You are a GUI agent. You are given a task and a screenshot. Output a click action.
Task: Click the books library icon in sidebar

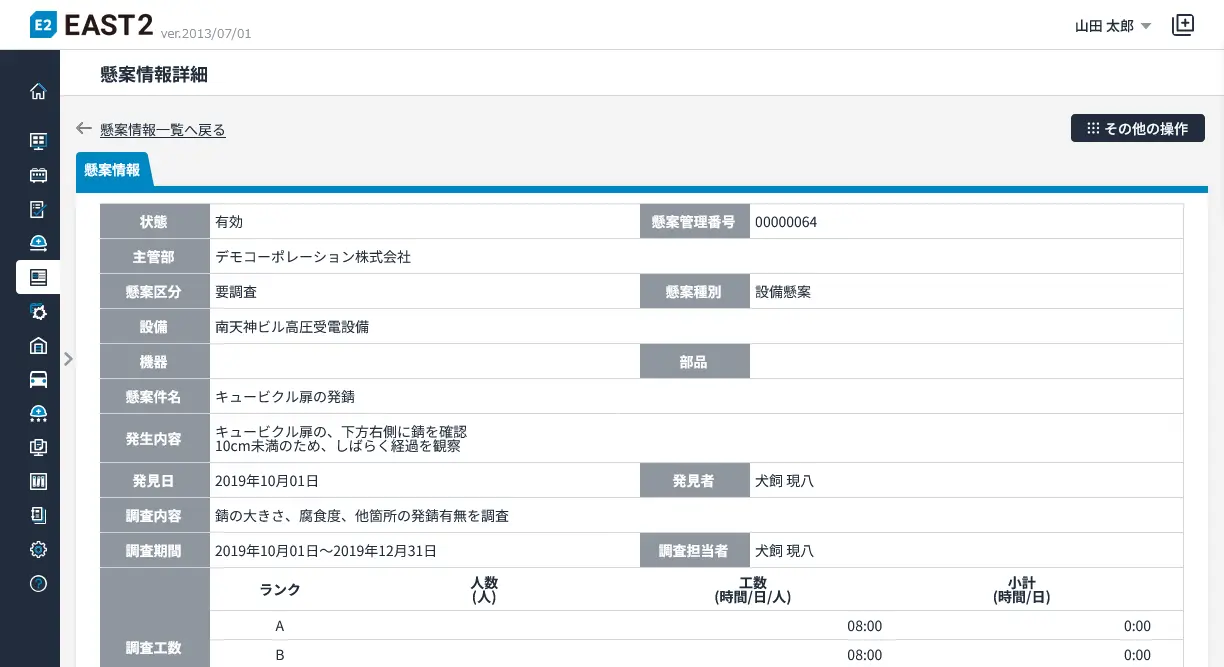[38, 481]
